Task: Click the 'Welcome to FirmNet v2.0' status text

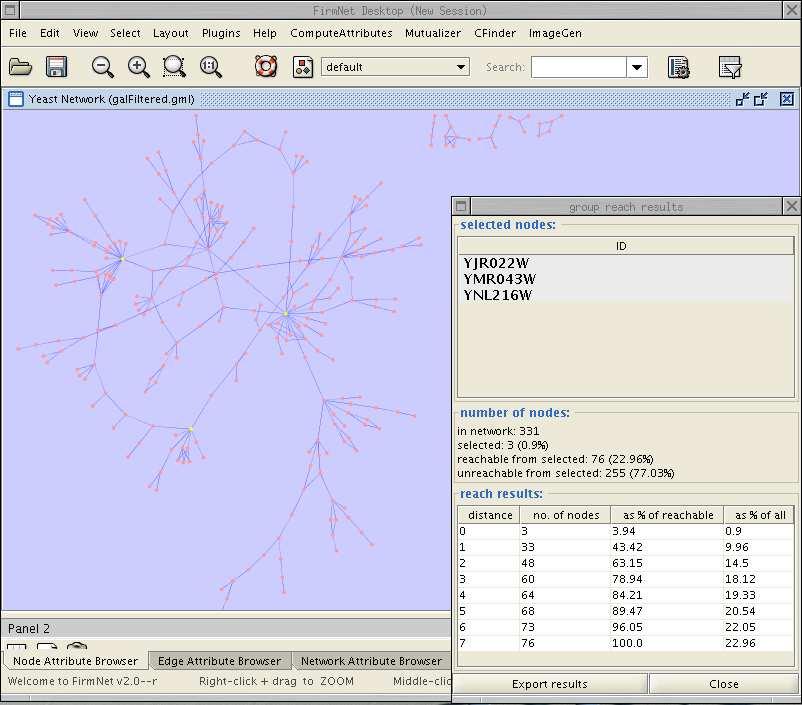Action: pos(82,681)
